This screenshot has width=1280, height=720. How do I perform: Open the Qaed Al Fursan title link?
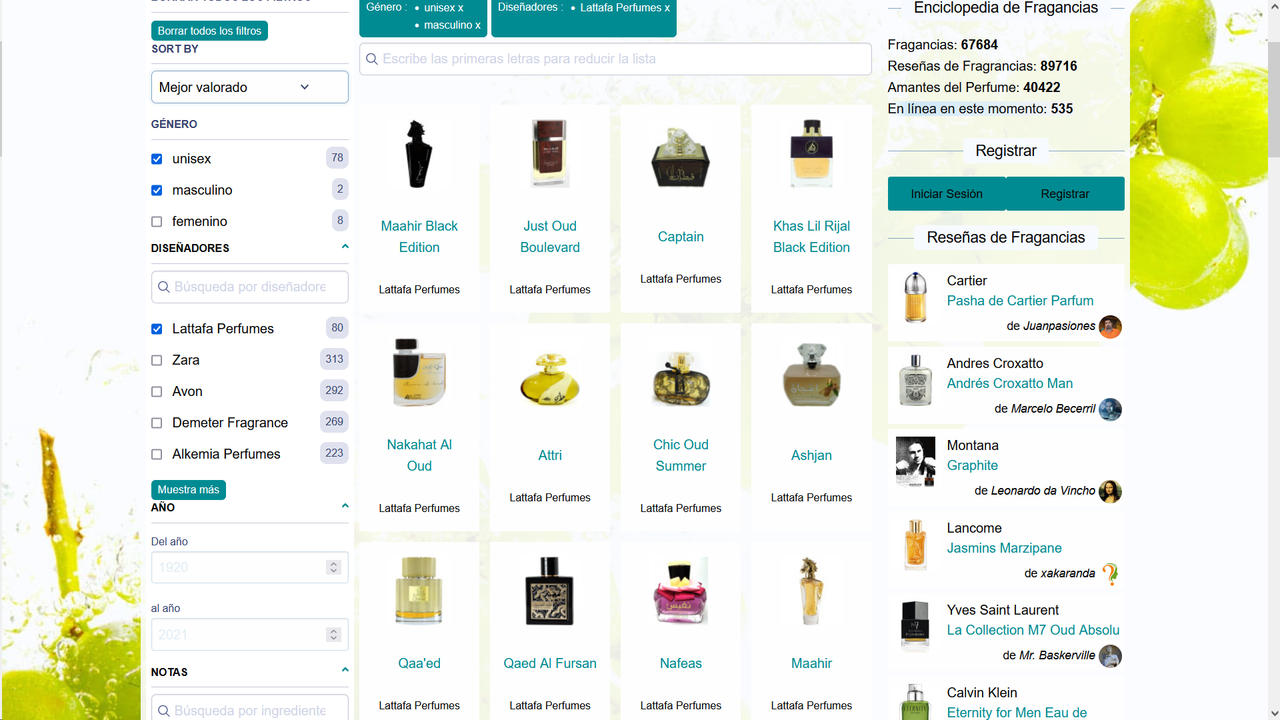click(x=550, y=663)
